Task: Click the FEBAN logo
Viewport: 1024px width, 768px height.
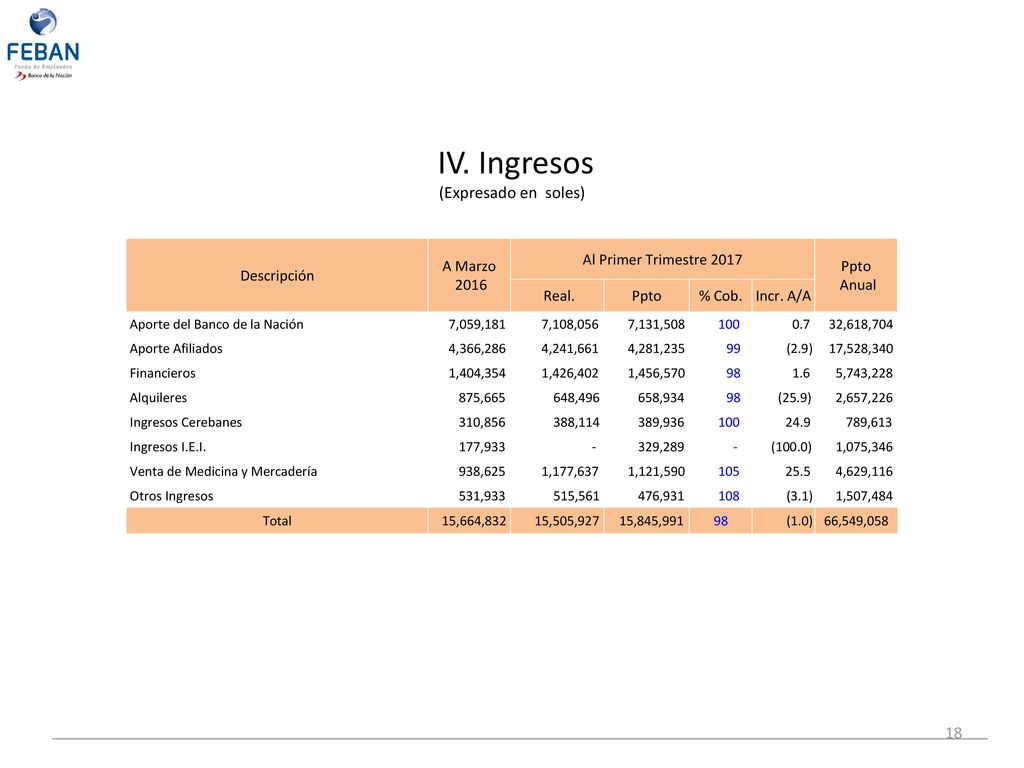Action: pyautogui.click(x=43, y=44)
